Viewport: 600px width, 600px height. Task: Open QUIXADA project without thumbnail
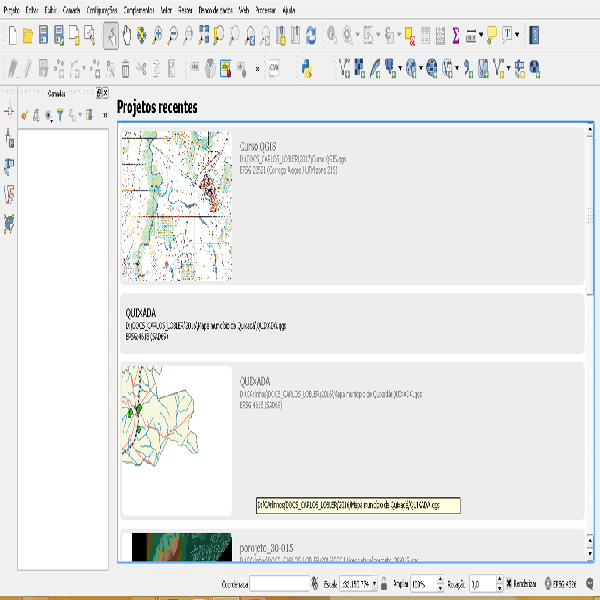coord(352,324)
